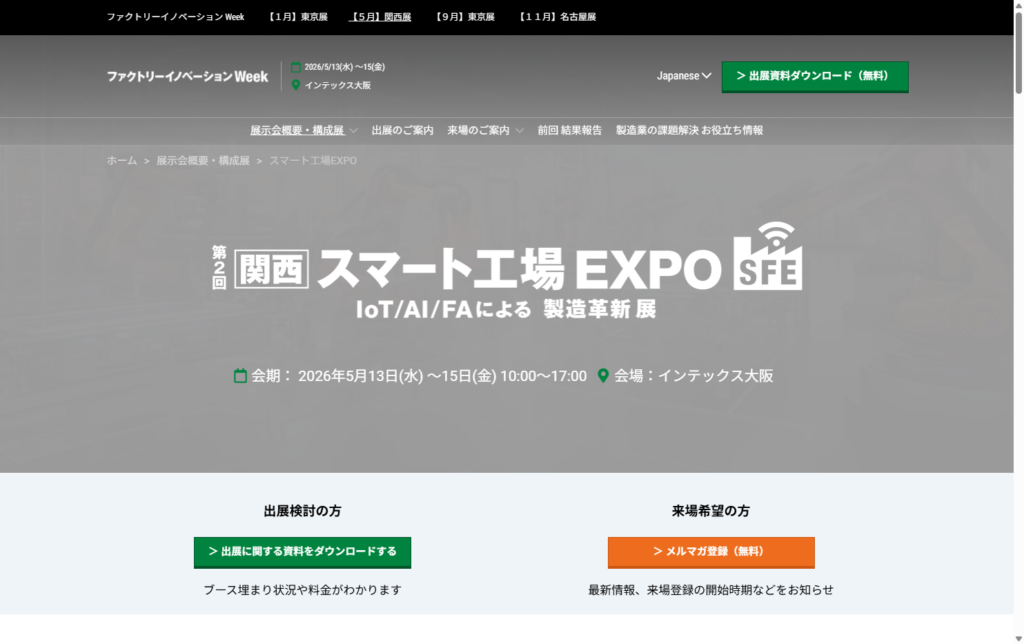Open the 前回 結果報告 menu item
Screen dimensions: 1024x644
coord(569,130)
